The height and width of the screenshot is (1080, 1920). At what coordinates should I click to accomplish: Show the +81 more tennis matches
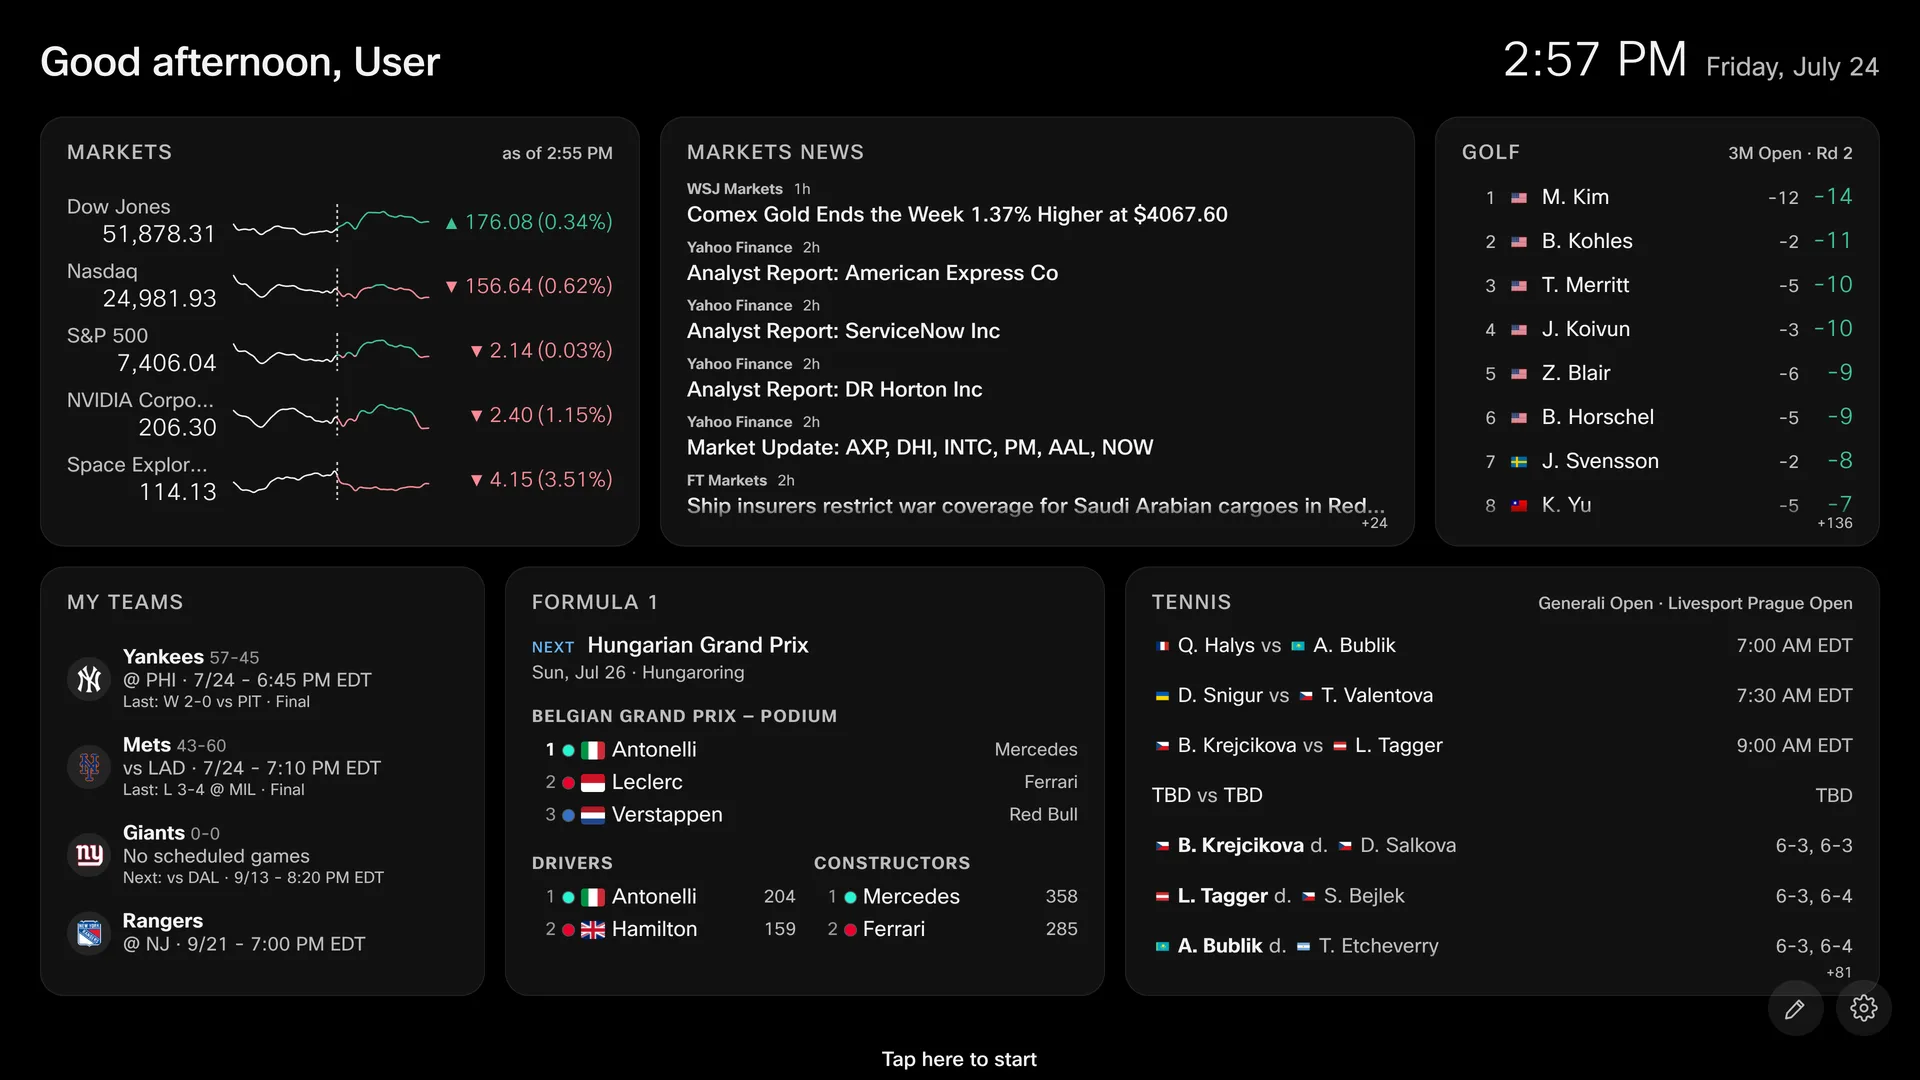click(1839, 972)
